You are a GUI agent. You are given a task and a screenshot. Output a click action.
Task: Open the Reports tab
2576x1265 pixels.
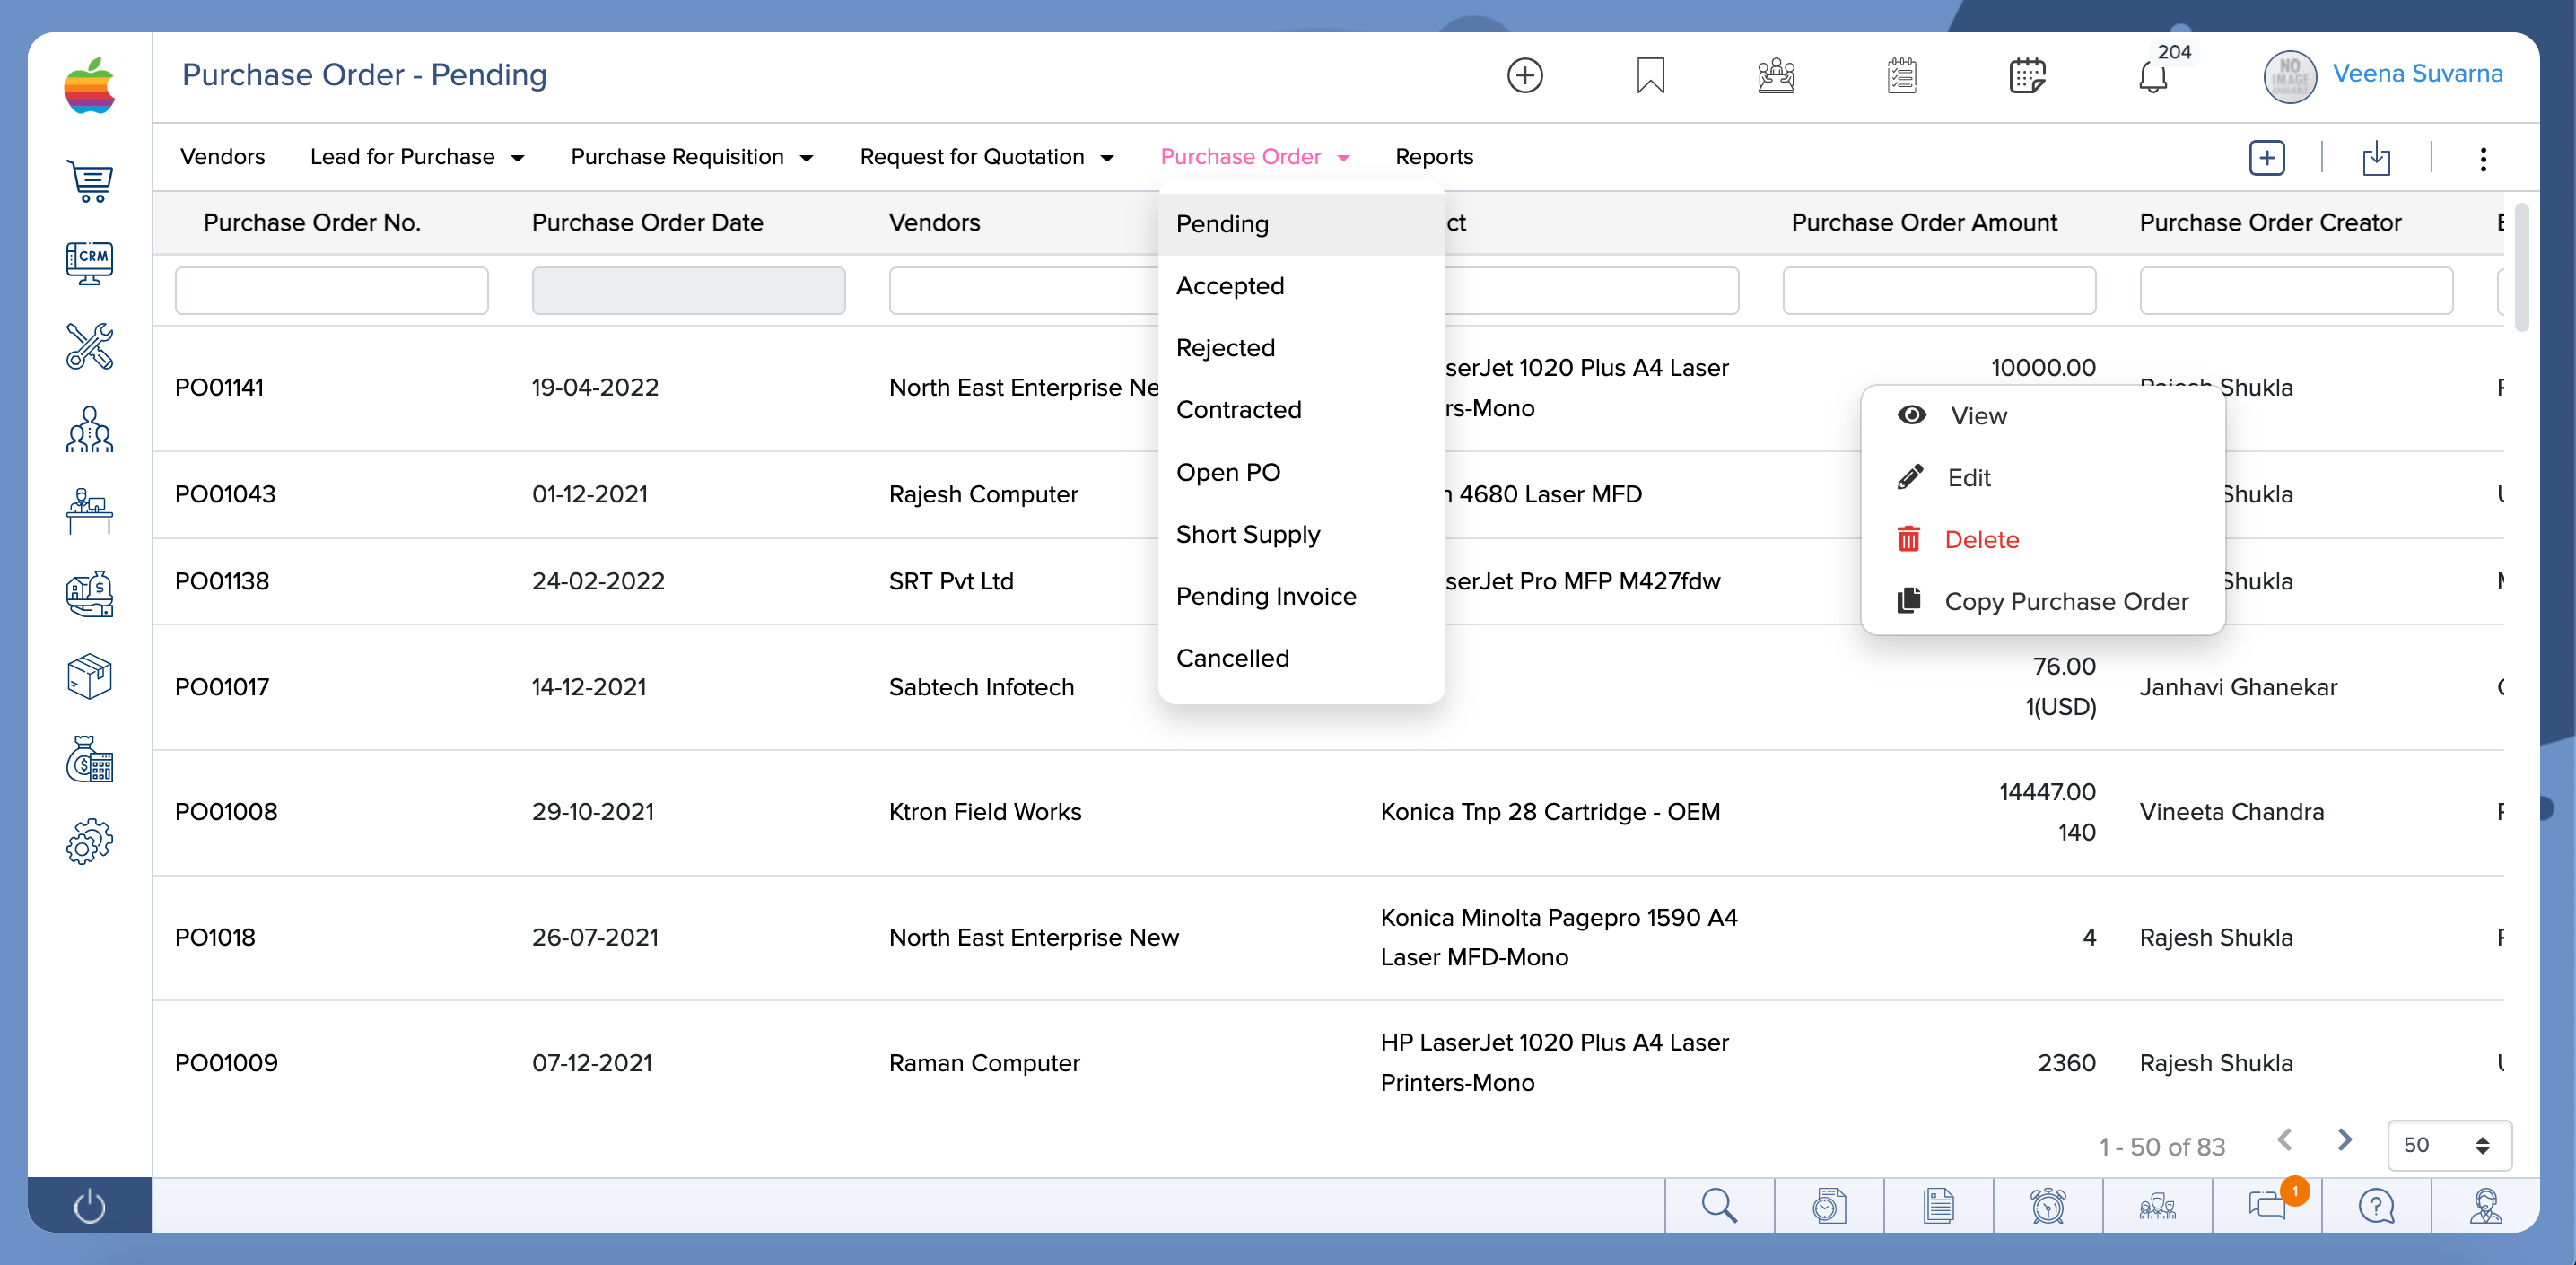click(1434, 157)
